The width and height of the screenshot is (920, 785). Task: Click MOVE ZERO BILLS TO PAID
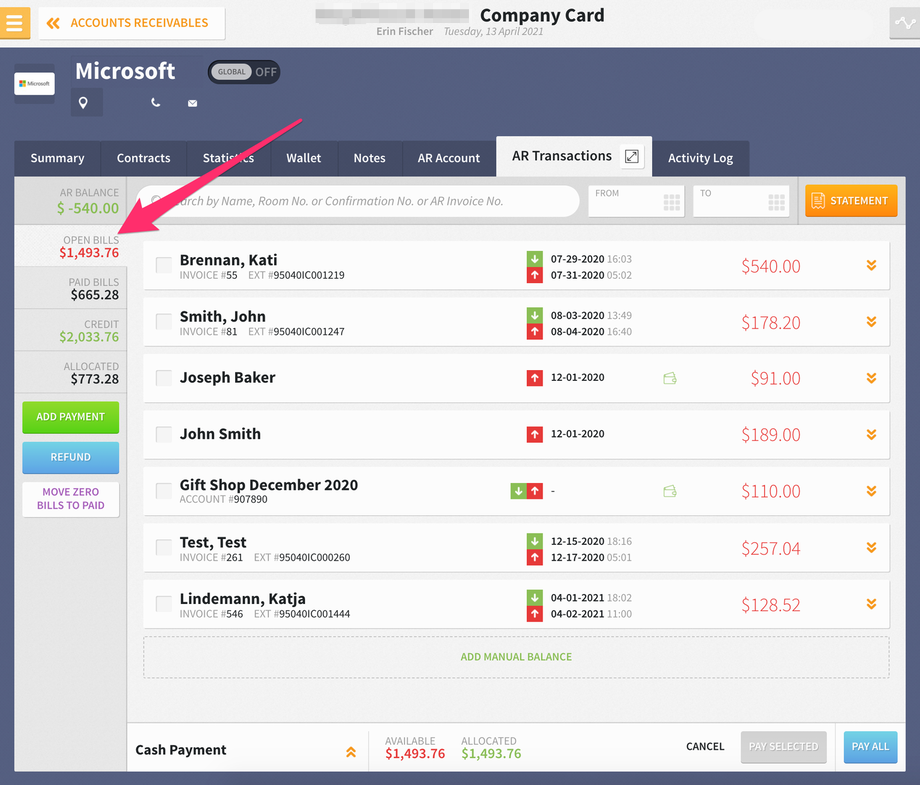point(70,499)
